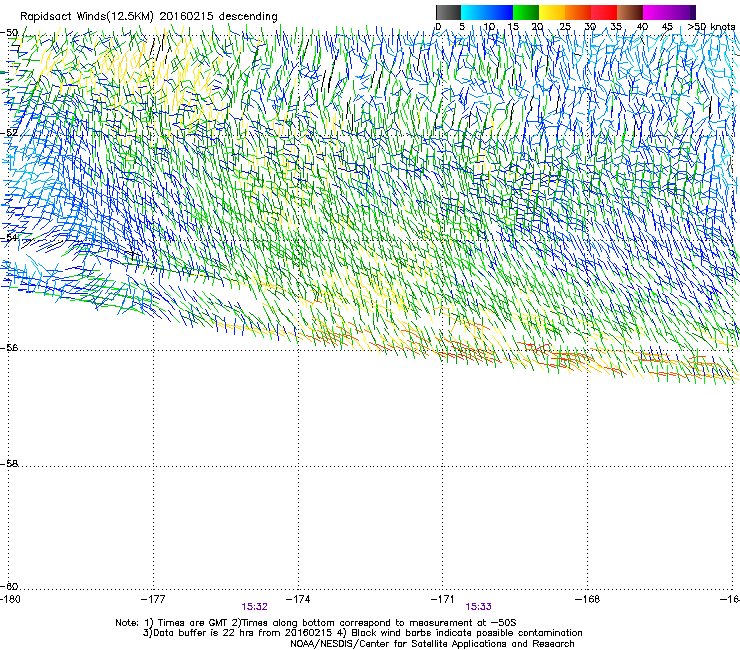This screenshot has width=740, height=650.
Task: Click the magenta 40-45 knots legend segment
Action: [656, 12]
